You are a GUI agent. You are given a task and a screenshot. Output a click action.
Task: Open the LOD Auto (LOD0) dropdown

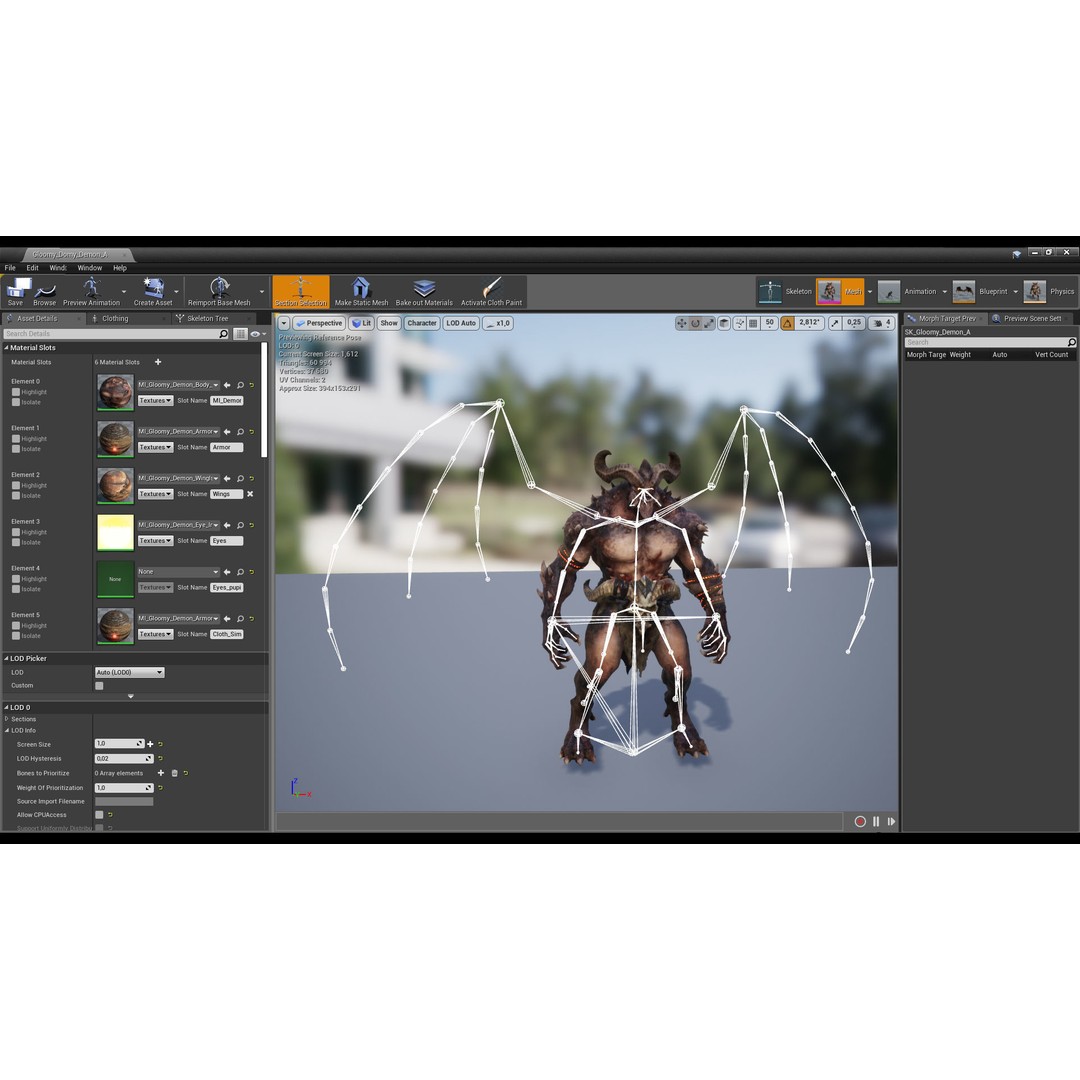[129, 672]
